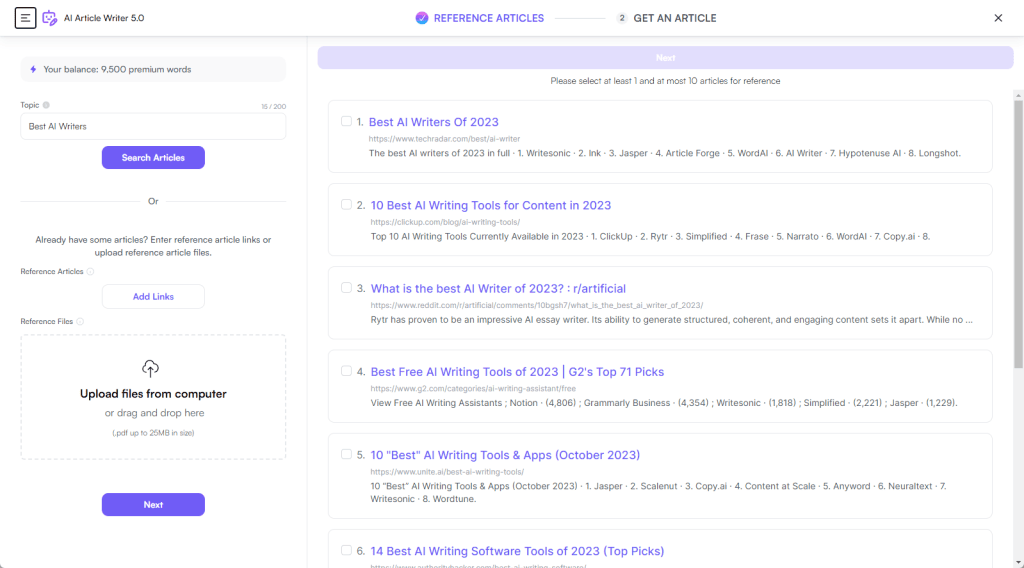Click the balance 9,500 premium words text
The width and height of the screenshot is (1024, 568).
coord(118,69)
